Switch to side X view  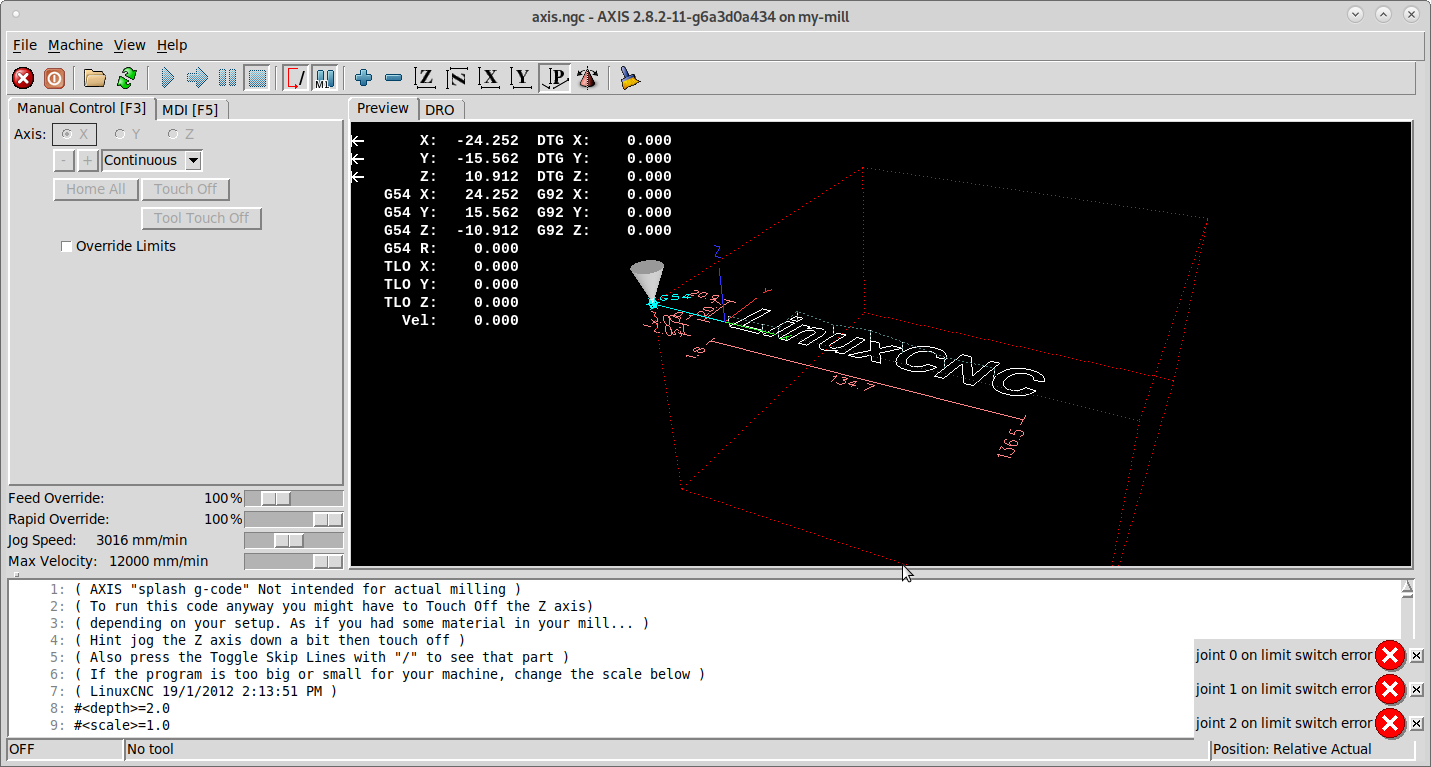(489, 77)
